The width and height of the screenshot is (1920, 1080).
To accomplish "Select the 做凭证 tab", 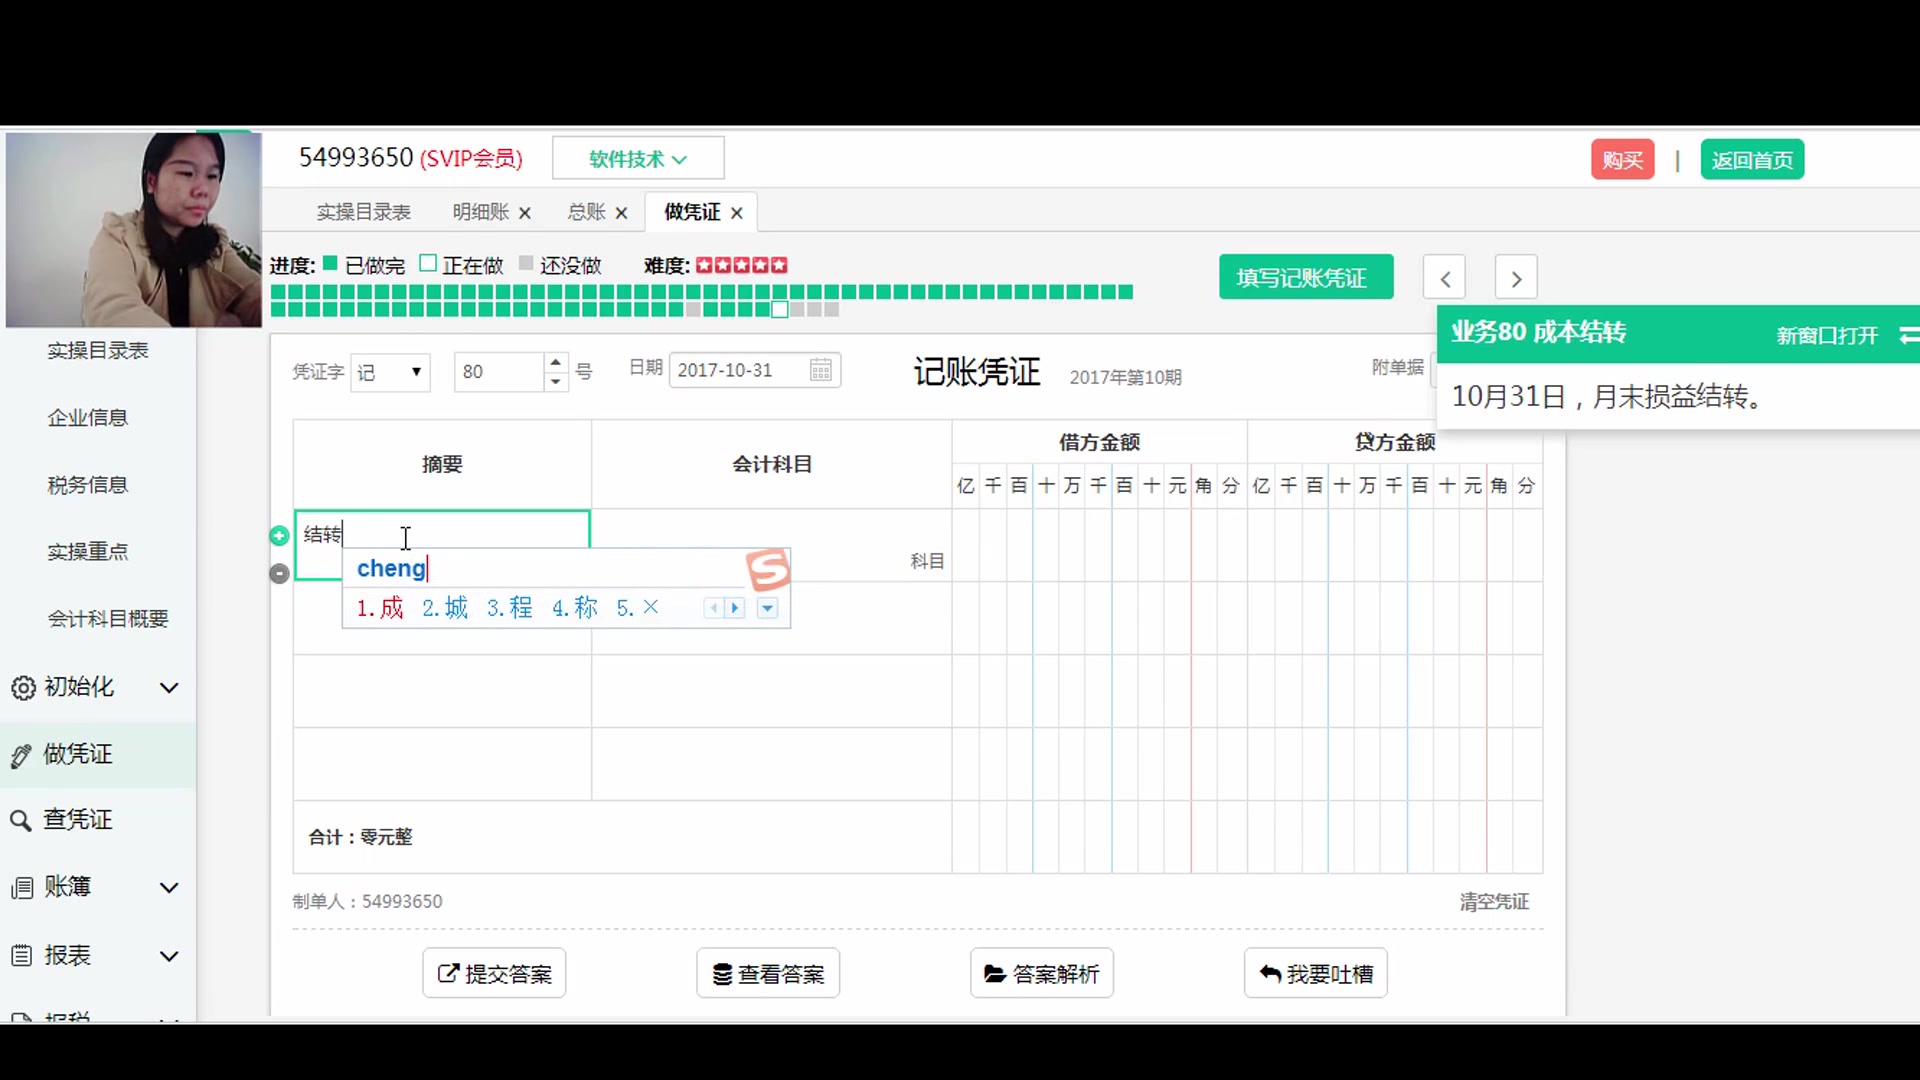I will click(692, 212).
